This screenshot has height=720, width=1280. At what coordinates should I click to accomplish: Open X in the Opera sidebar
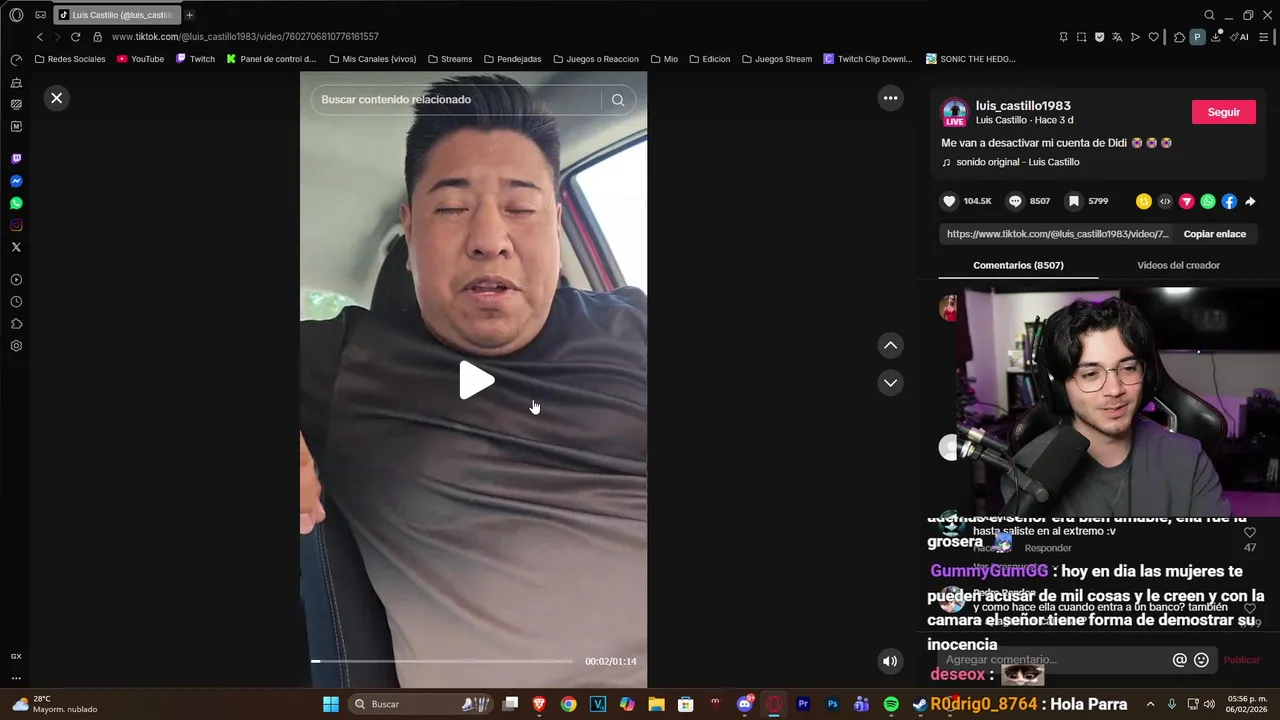pyautogui.click(x=16, y=247)
